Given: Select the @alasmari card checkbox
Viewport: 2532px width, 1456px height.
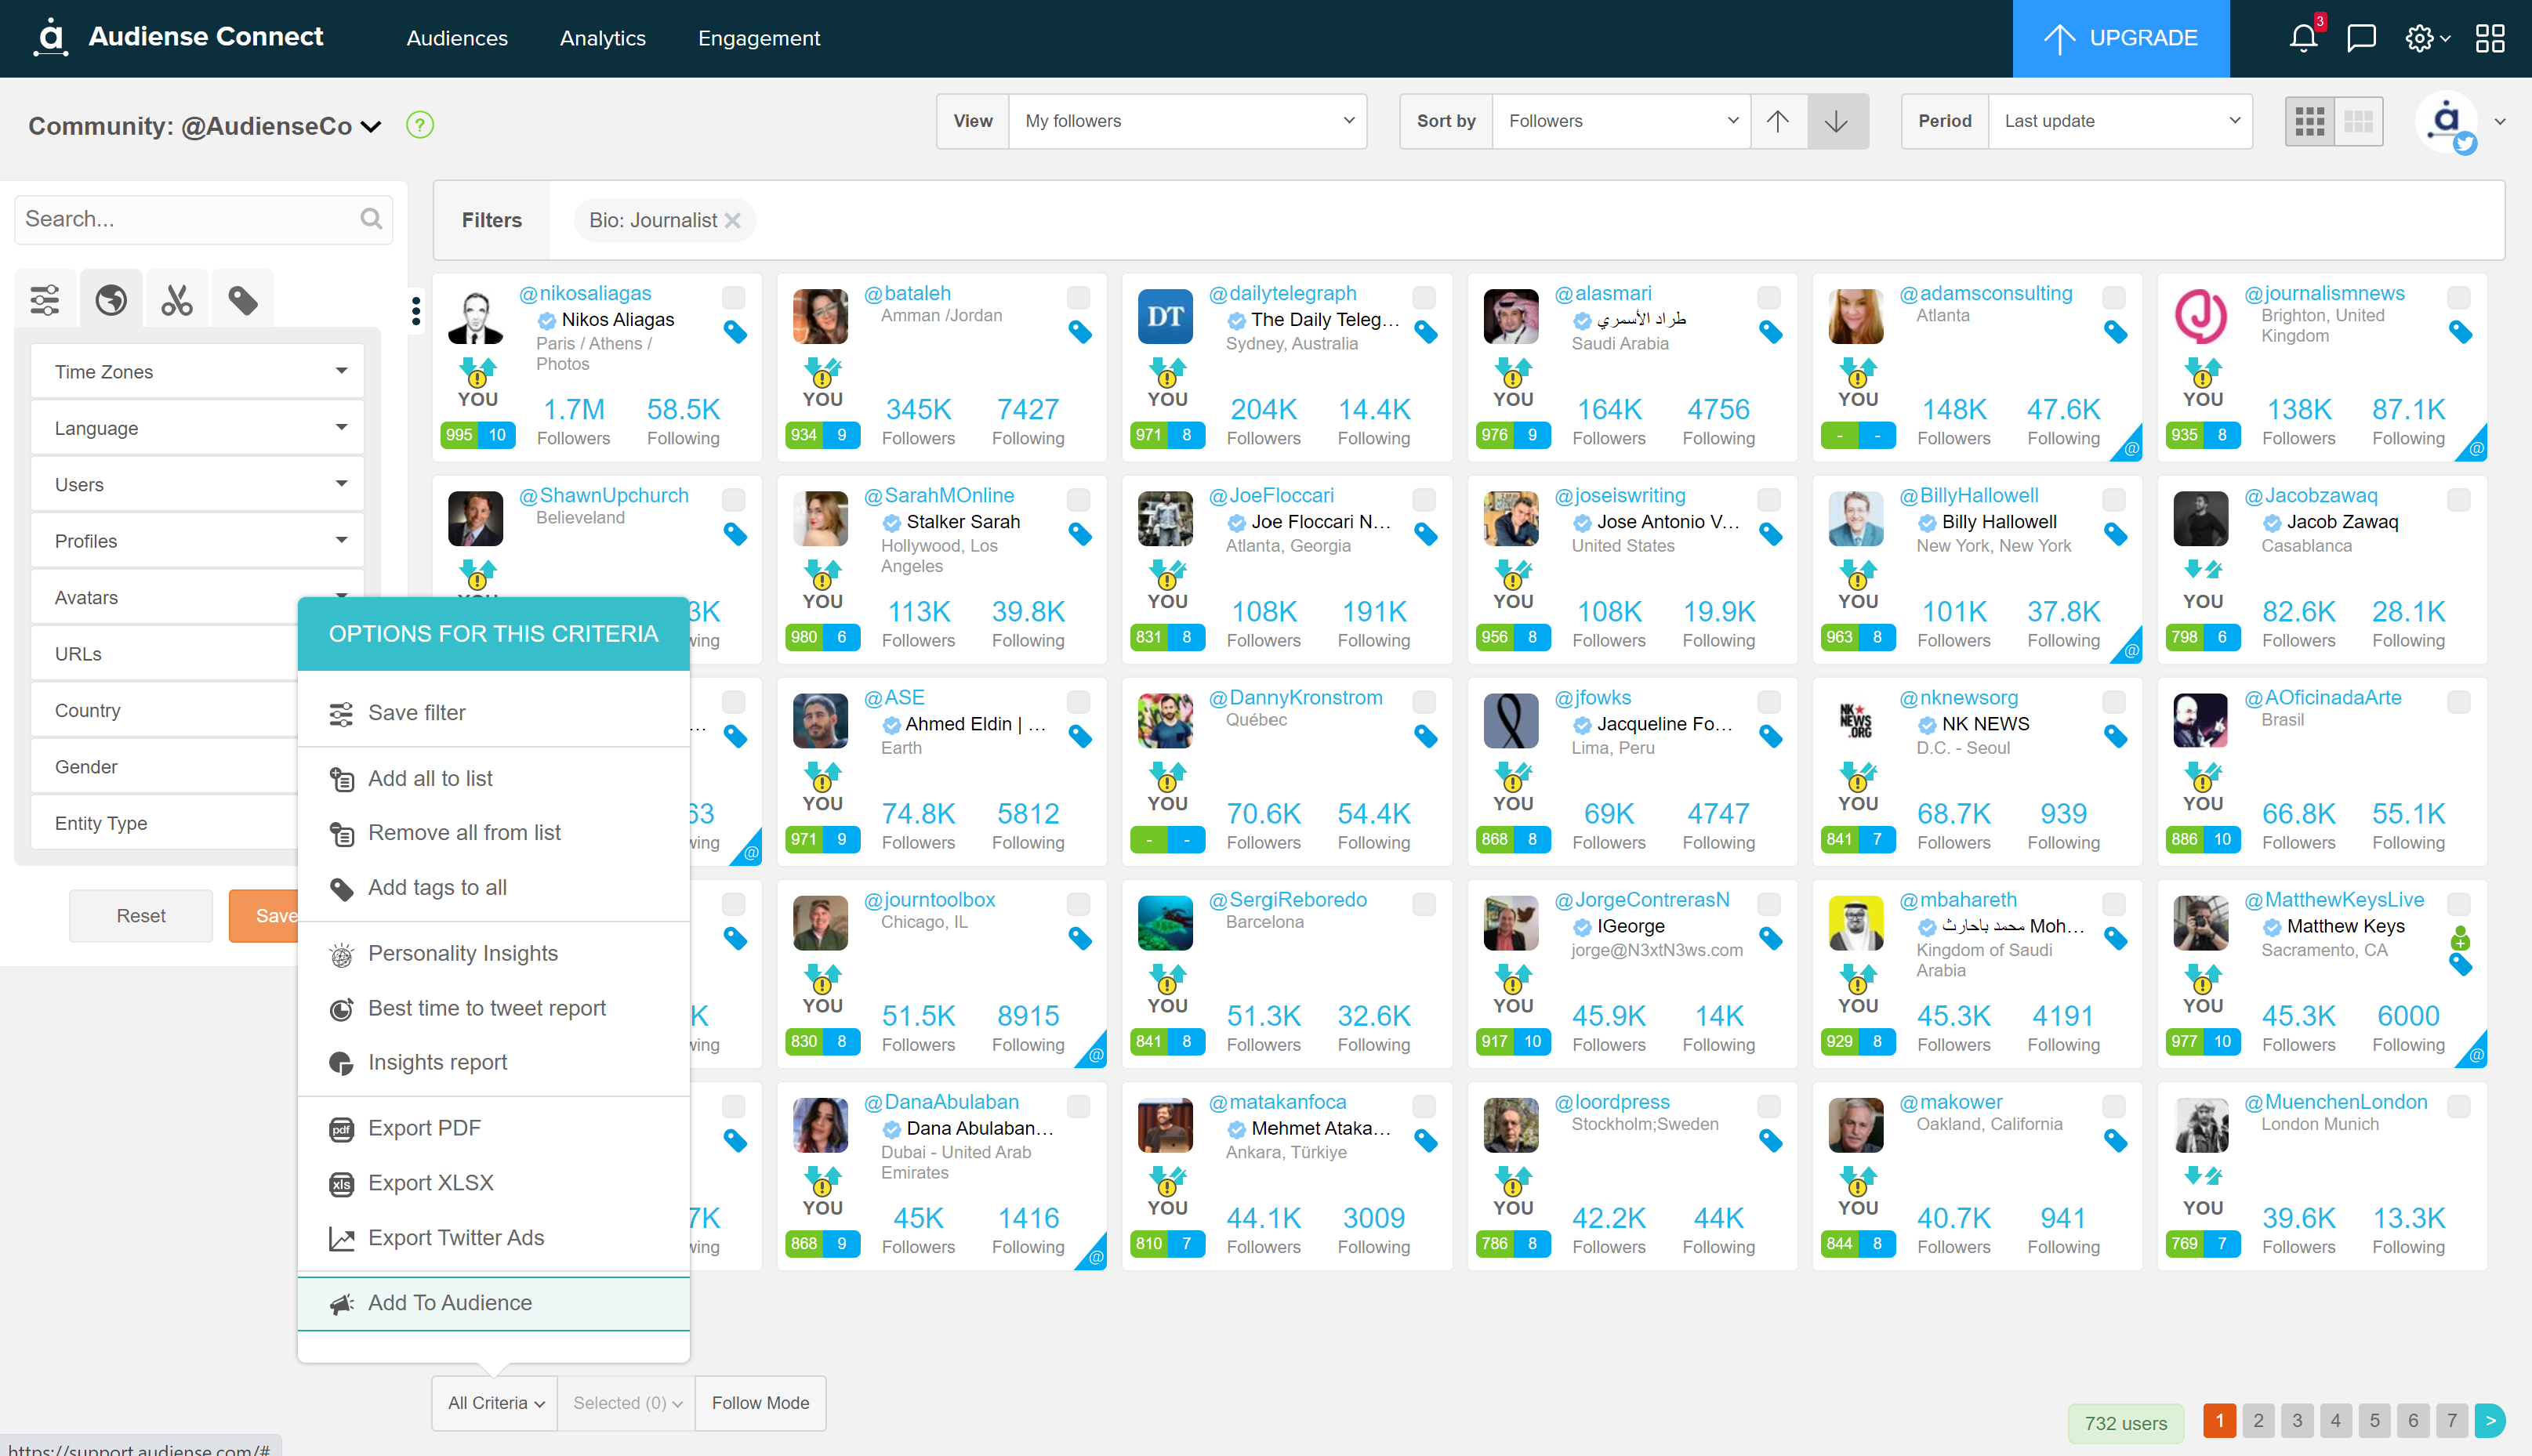Looking at the screenshot, I should pos(1769,297).
